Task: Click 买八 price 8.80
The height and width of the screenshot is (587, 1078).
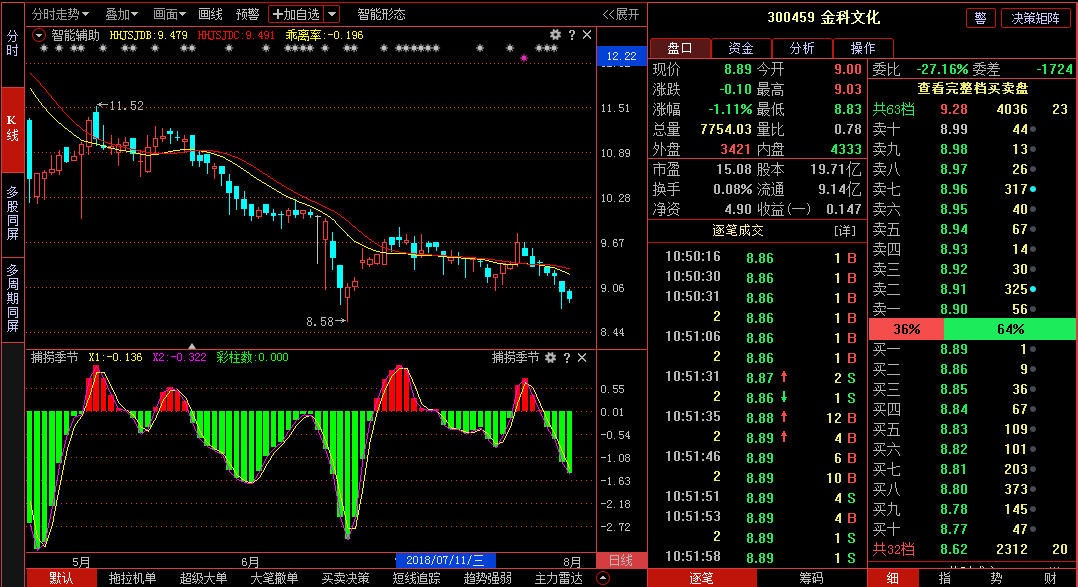Action: [954, 489]
